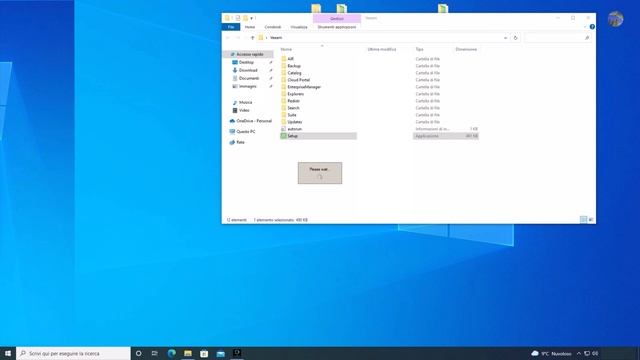This screenshot has height=360, width=640.
Task: Select OneDrive - Personal in the sidebar
Action: [x=253, y=121]
